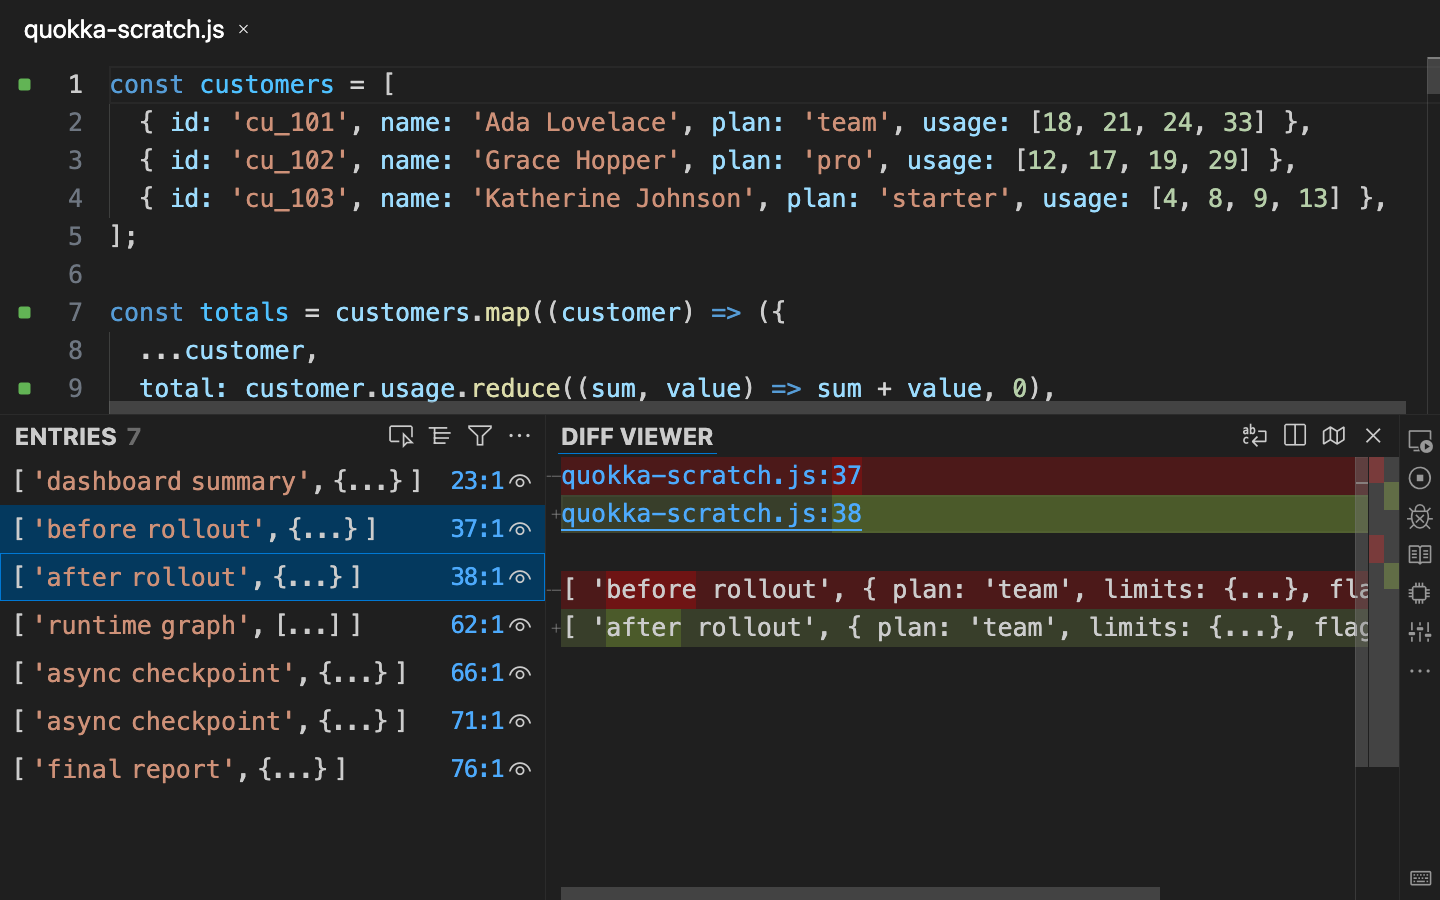Click the select-entry cursor icon in Entries
The width and height of the screenshot is (1440, 900).
tap(401, 436)
